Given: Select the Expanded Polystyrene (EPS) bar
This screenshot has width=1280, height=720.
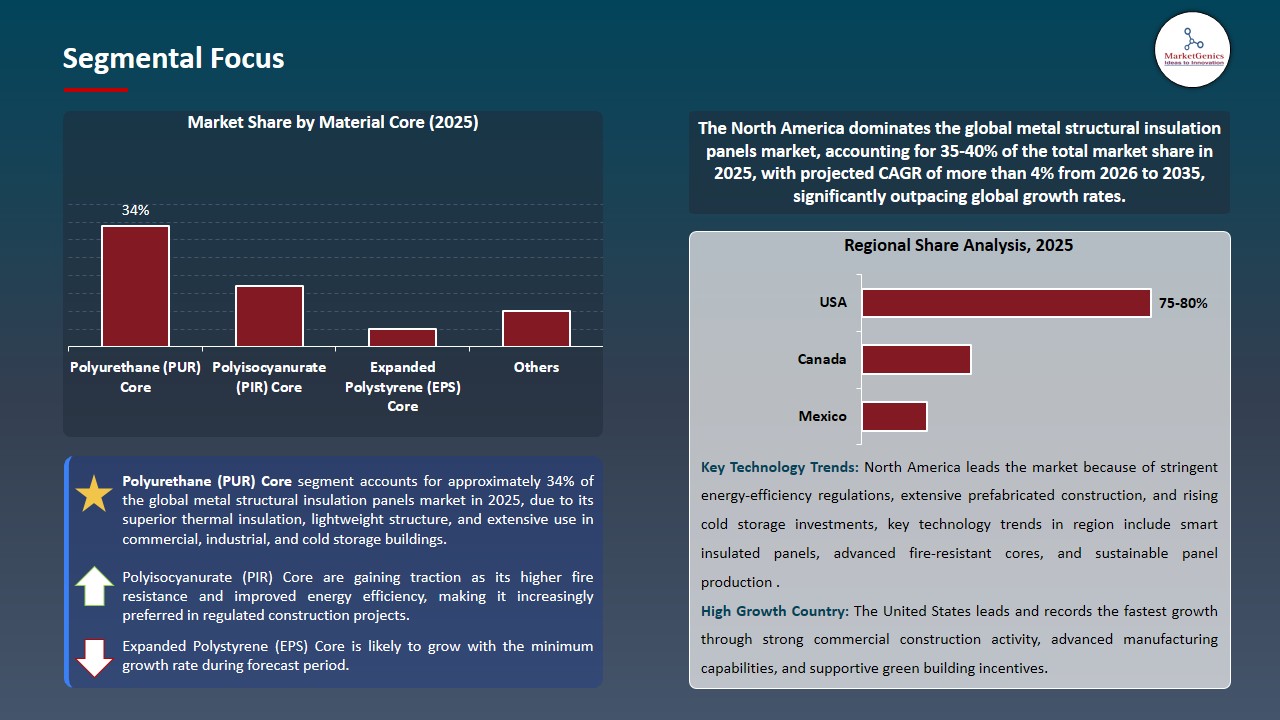Looking at the screenshot, I should 402,338.
